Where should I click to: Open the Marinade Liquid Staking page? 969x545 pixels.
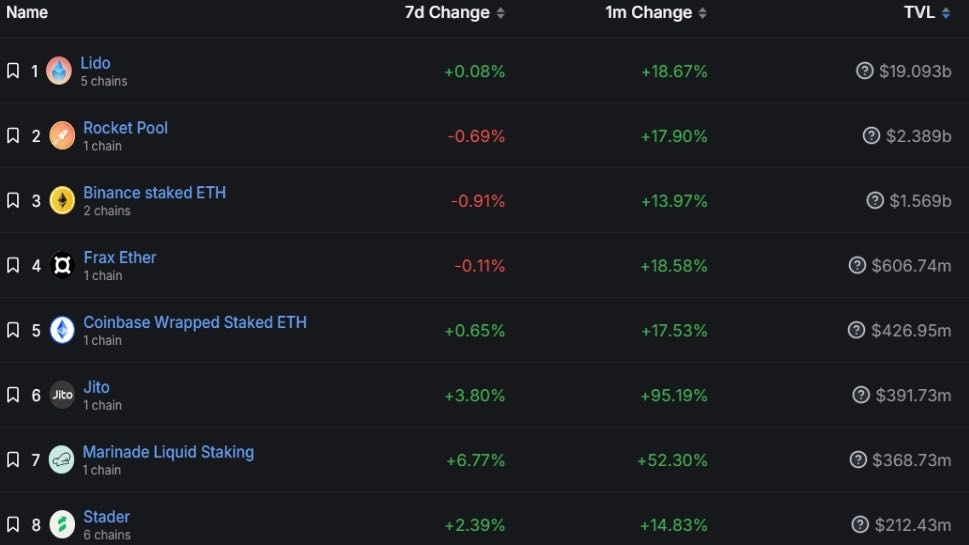coord(168,452)
